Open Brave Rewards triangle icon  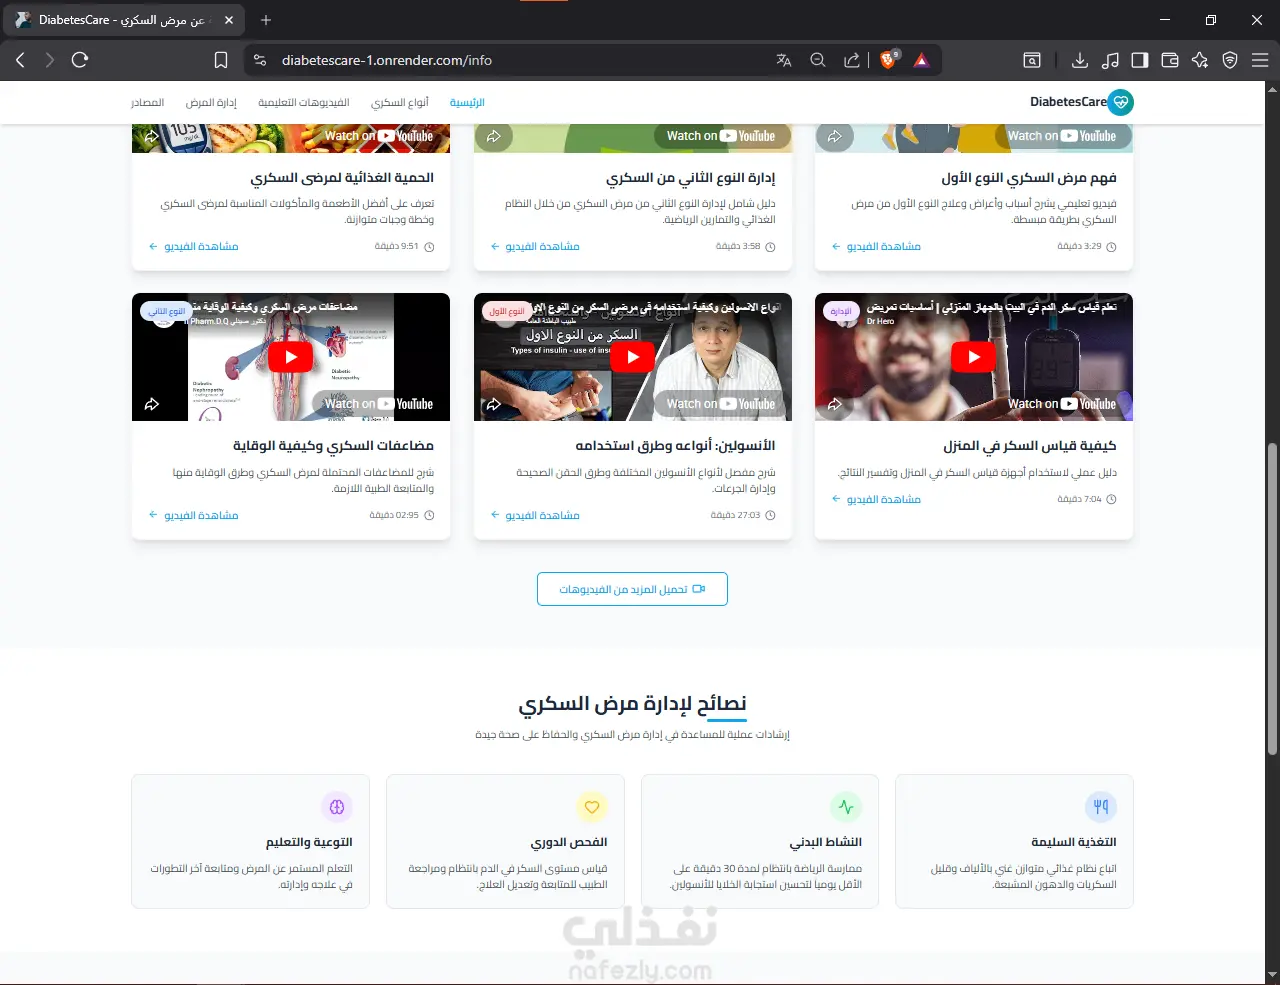(921, 60)
